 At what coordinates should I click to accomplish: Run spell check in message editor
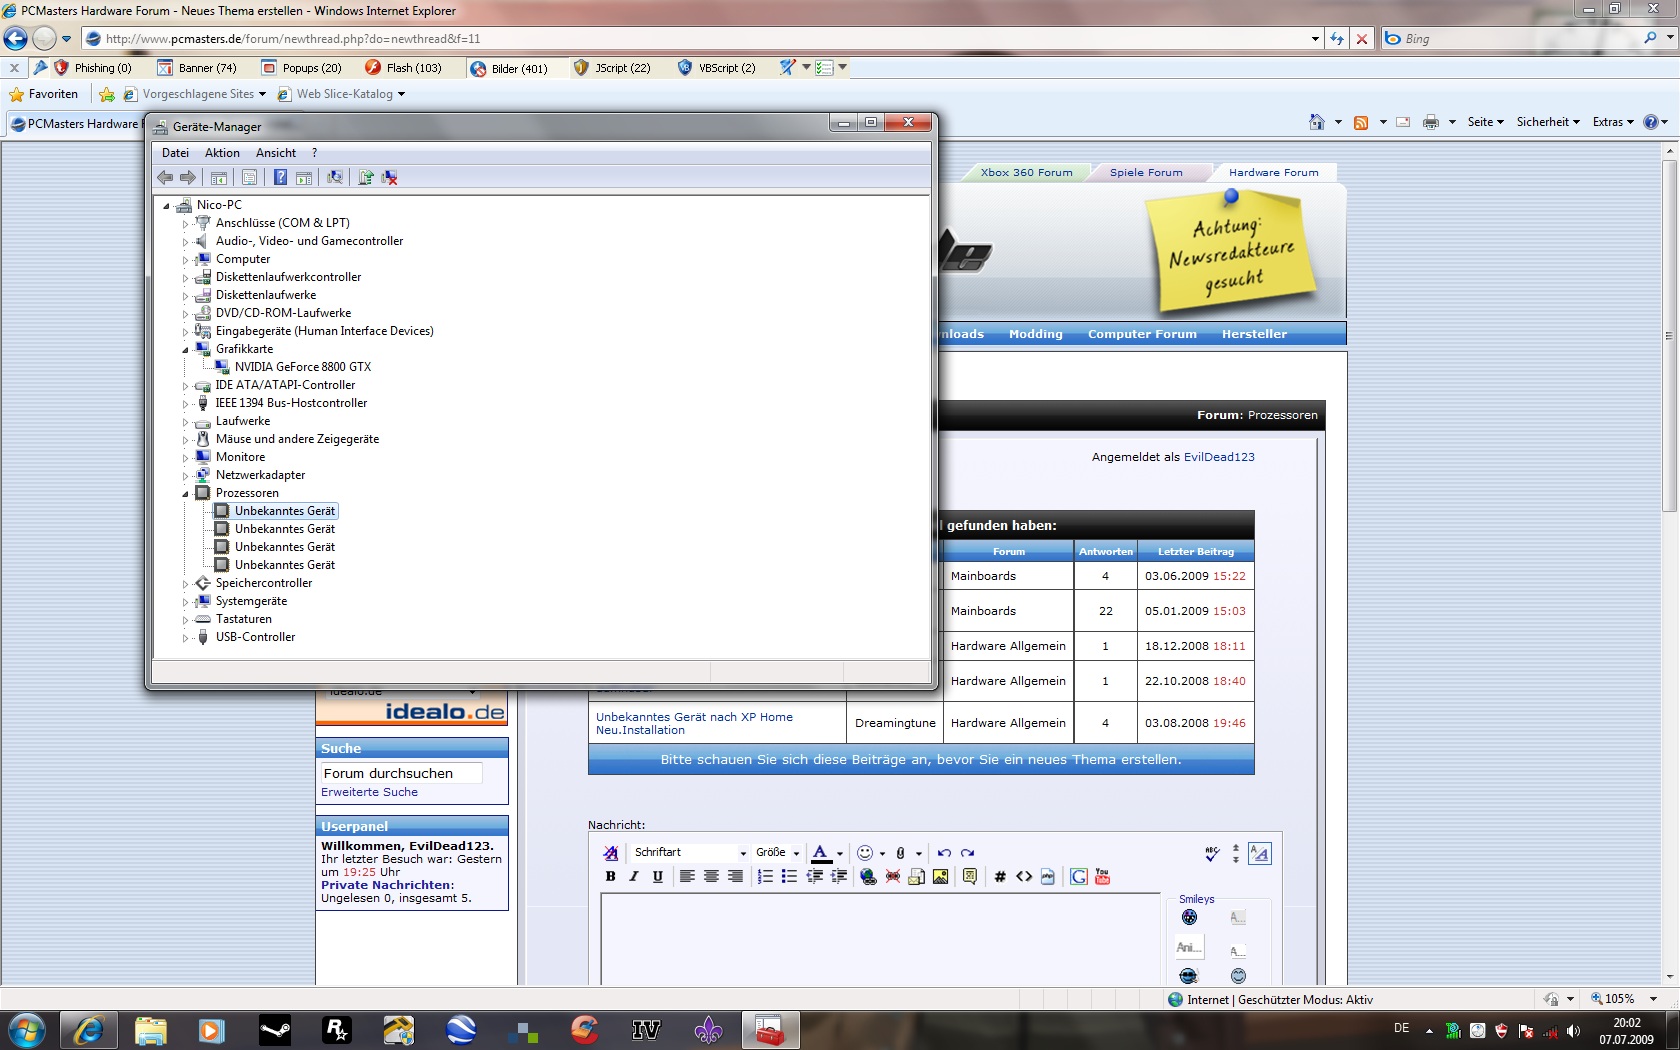coord(1212,853)
